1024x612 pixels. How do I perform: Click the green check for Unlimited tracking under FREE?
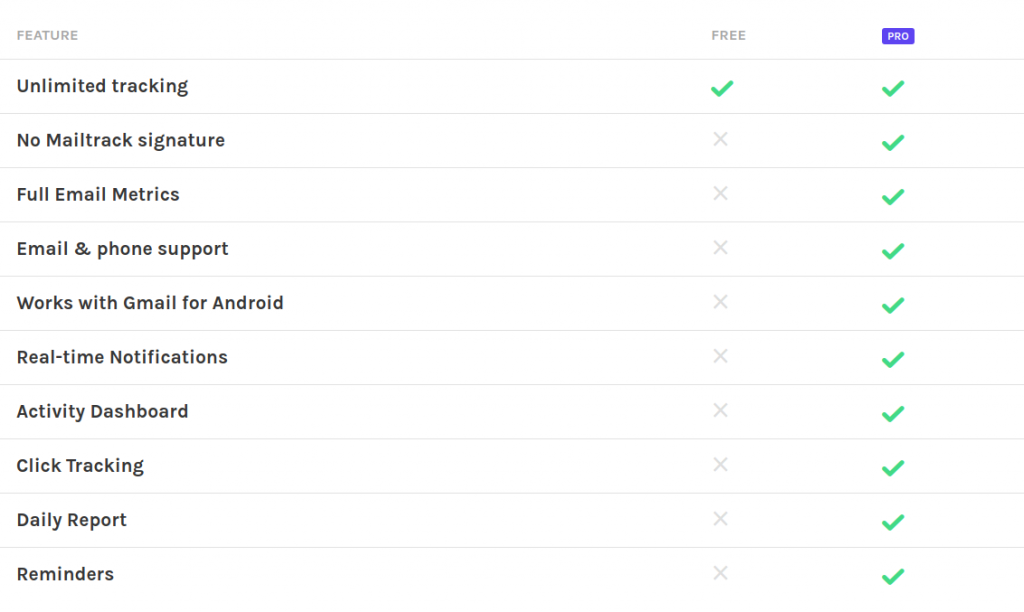722,88
